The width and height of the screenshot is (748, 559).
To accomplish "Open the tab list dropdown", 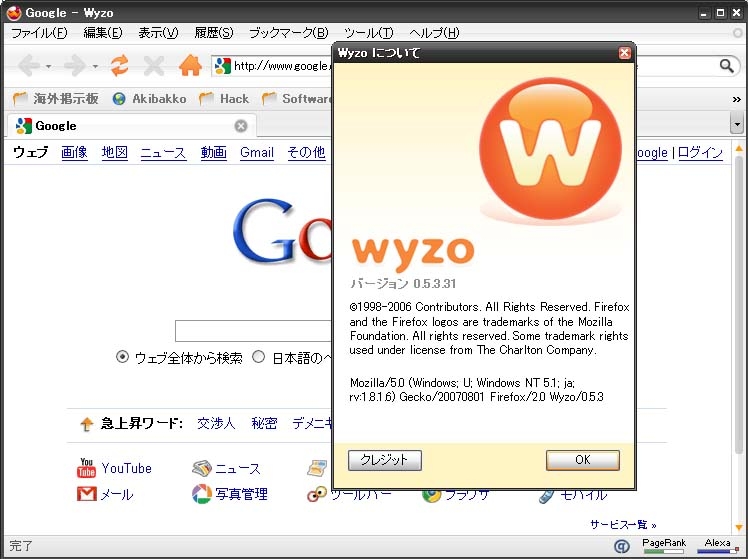I will coord(737,124).
